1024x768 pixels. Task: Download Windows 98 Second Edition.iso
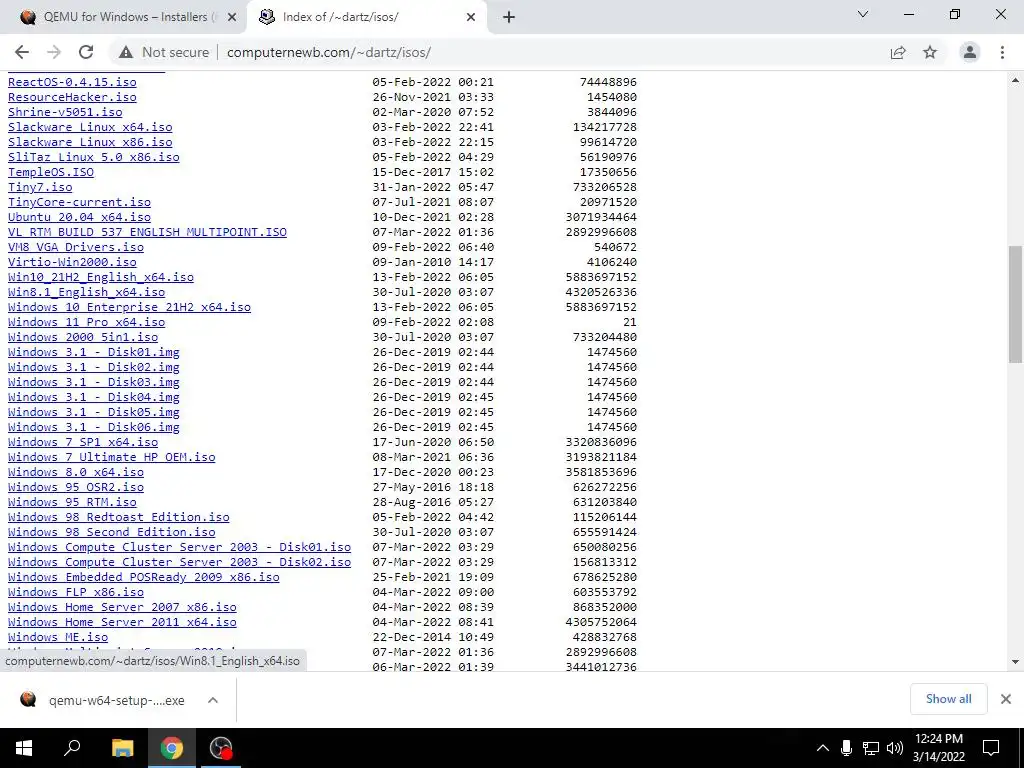pyautogui.click(x=112, y=533)
